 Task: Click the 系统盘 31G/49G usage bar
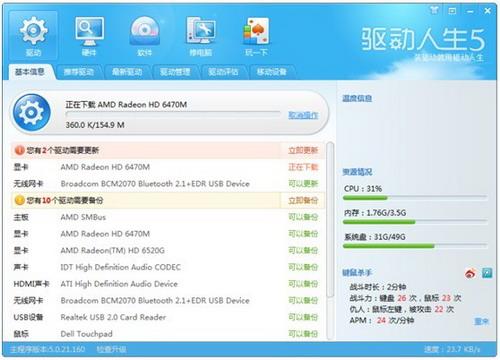[x=415, y=246]
